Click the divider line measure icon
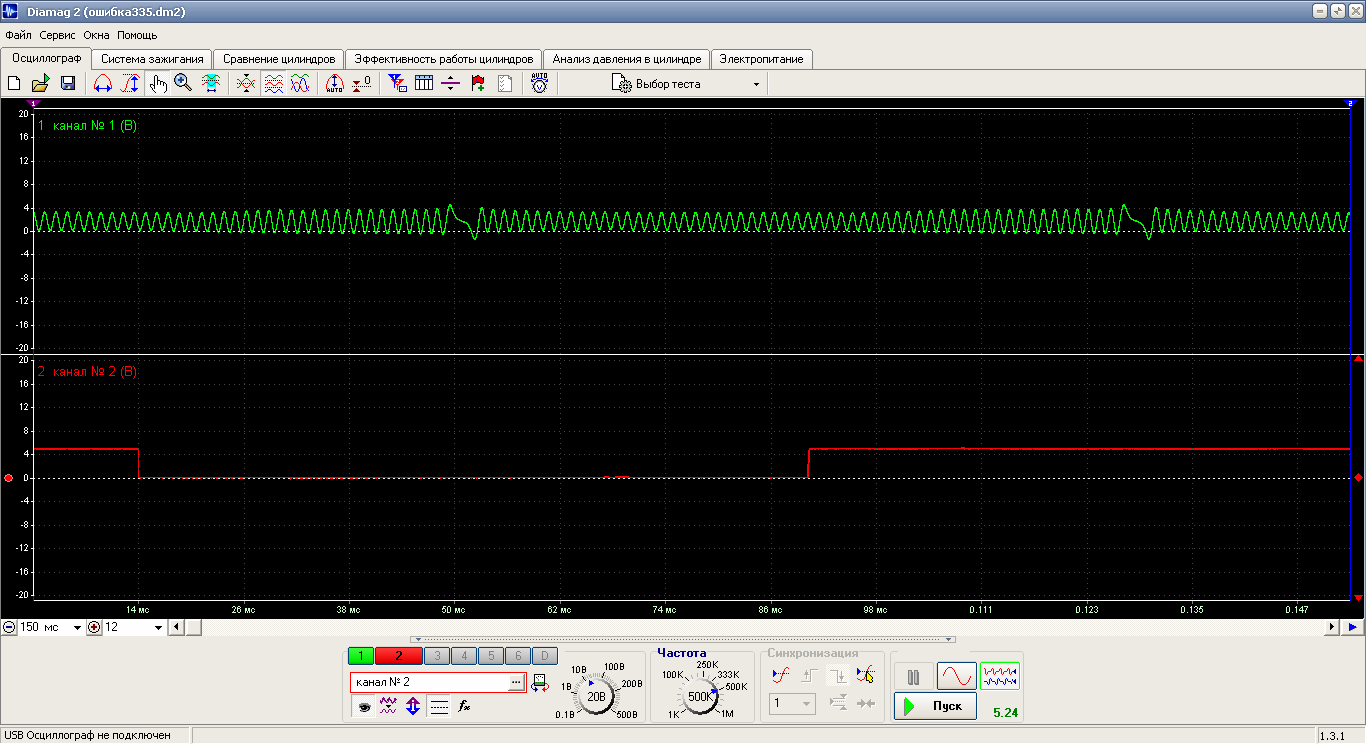Screen dimensions: 1366x744 pyautogui.click(x=451, y=84)
